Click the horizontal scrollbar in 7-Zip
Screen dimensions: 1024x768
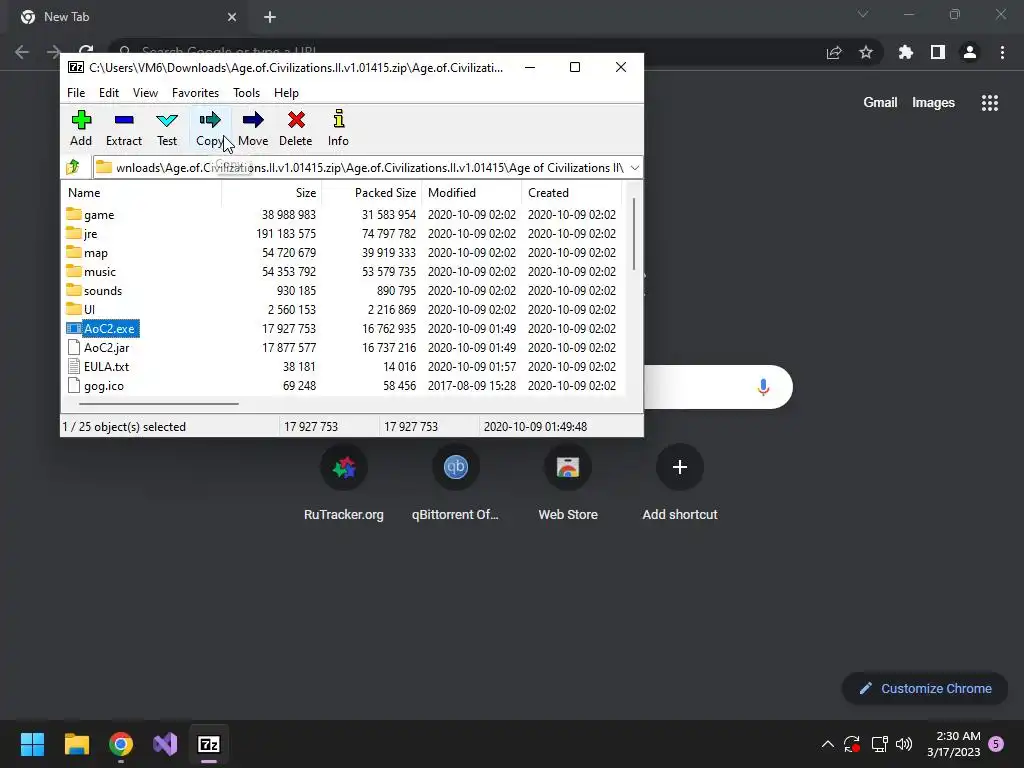coord(159,404)
